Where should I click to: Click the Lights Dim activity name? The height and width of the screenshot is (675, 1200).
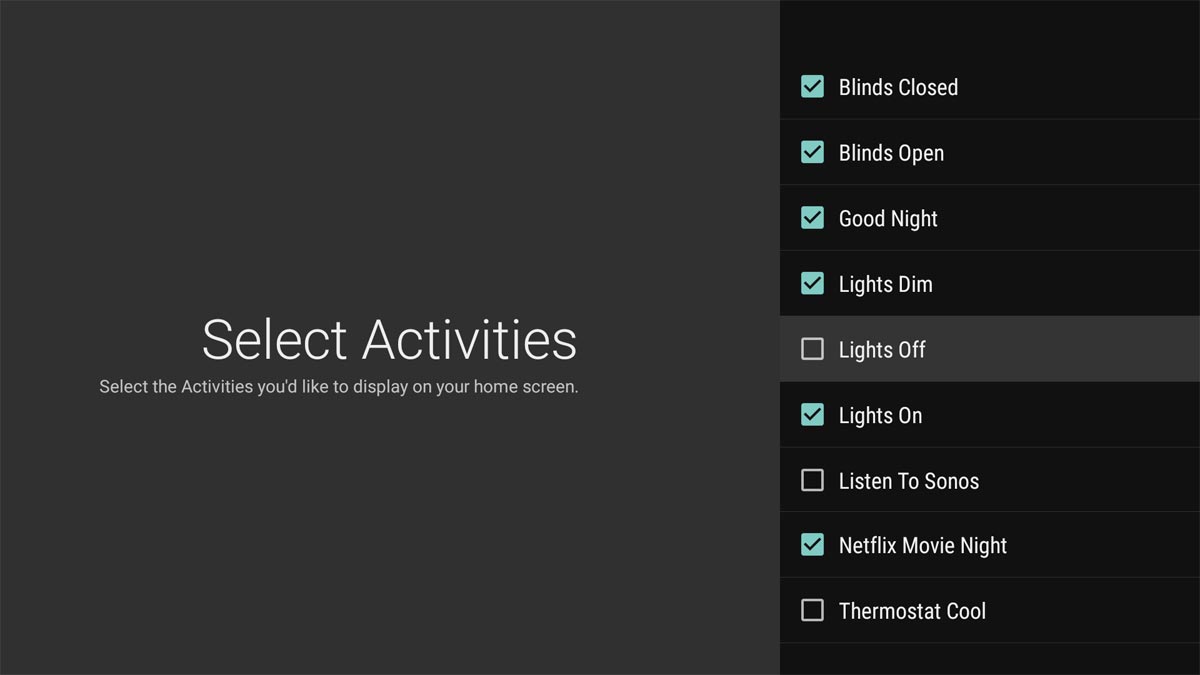click(885, 285)
